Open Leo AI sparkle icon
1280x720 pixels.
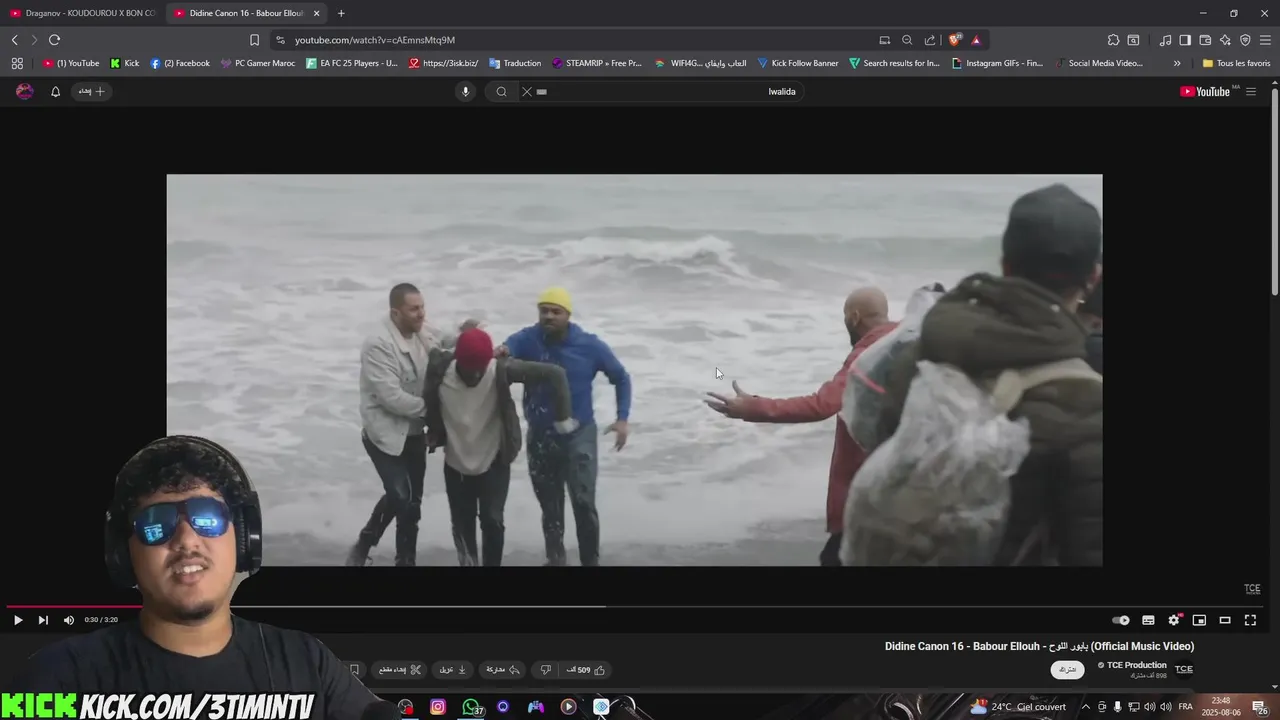1225,40
